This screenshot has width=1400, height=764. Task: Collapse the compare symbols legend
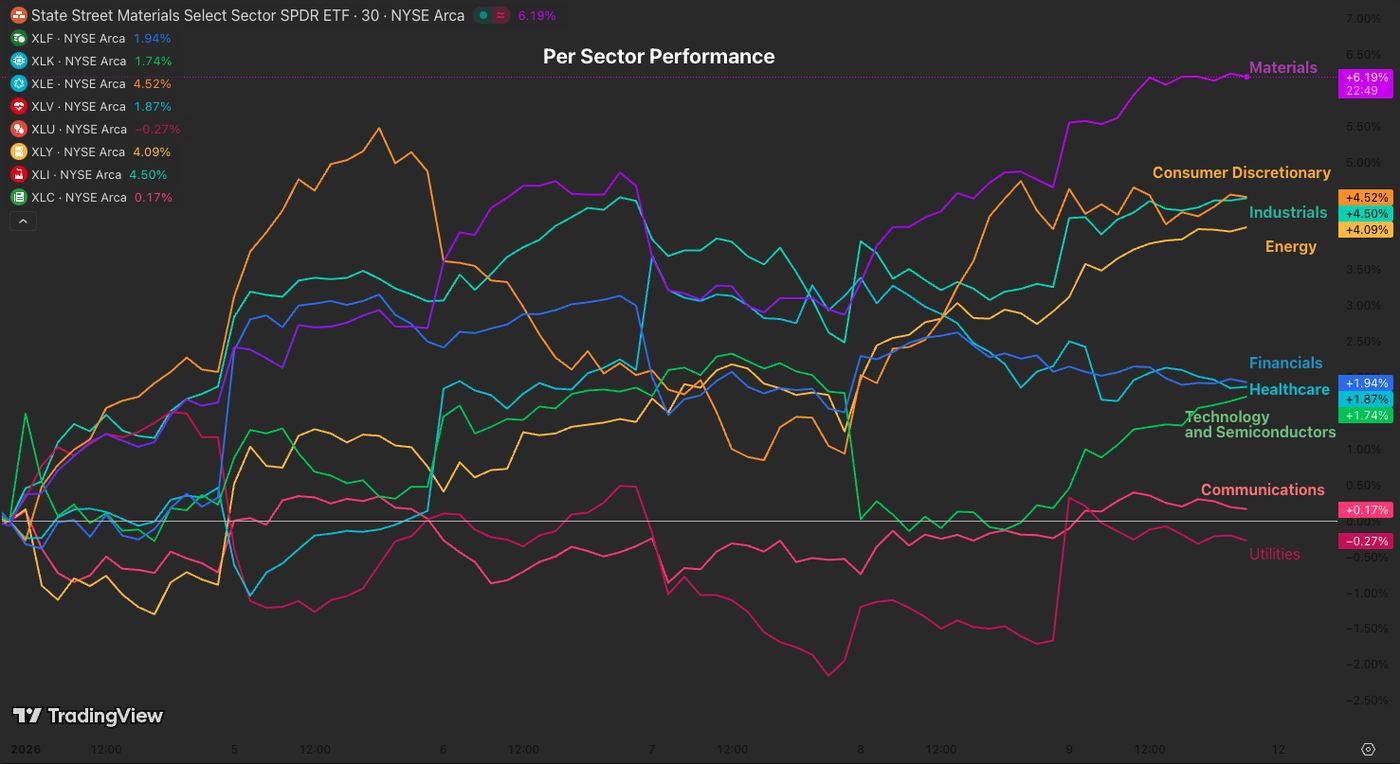tap(22, 221)
